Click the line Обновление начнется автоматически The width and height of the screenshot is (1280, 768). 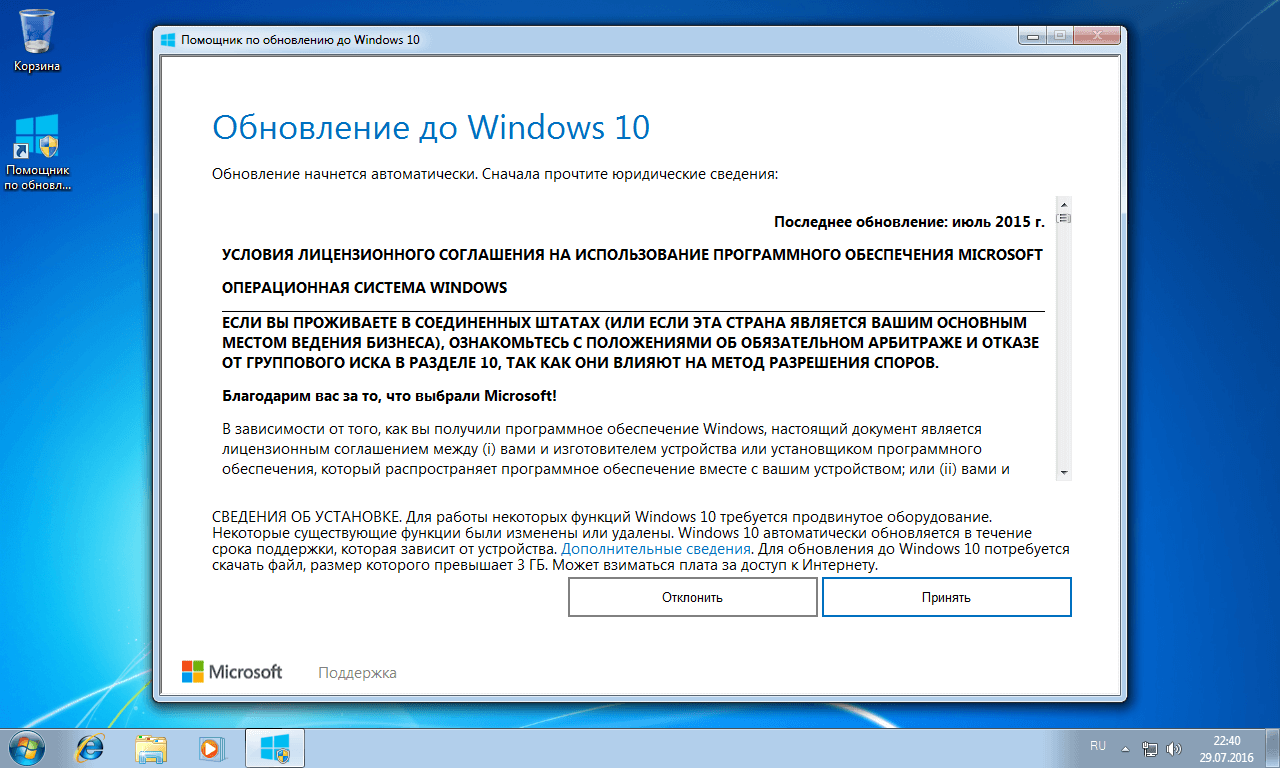(x=495, y=174)
